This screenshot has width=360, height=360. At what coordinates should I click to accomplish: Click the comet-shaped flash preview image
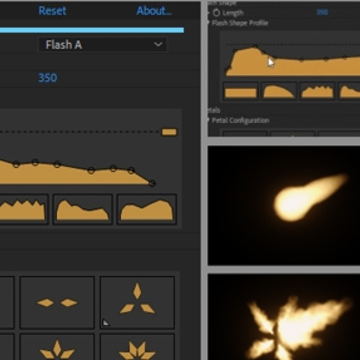[x=284, y=206]
